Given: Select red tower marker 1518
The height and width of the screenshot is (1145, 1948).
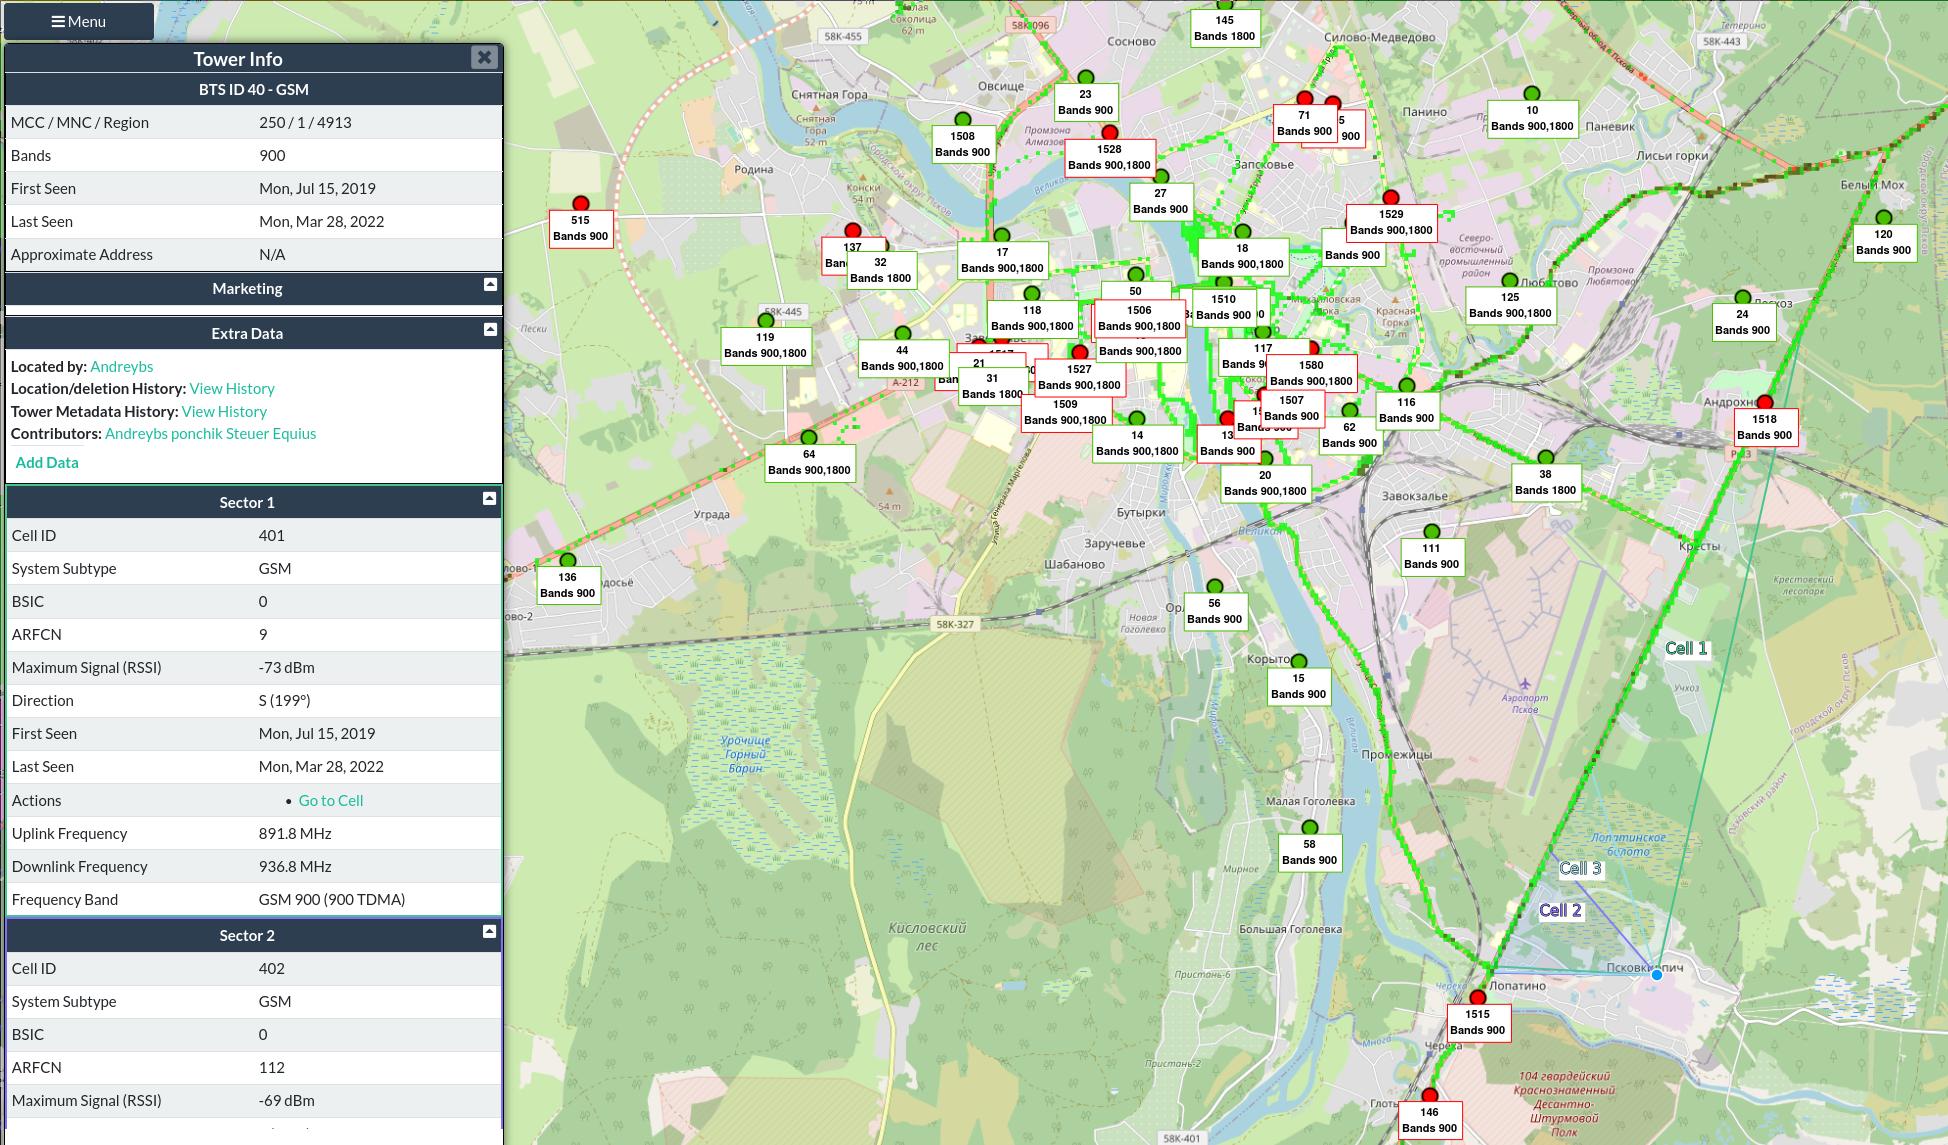Looking at the screenshot, I should tap(1765, 403).
